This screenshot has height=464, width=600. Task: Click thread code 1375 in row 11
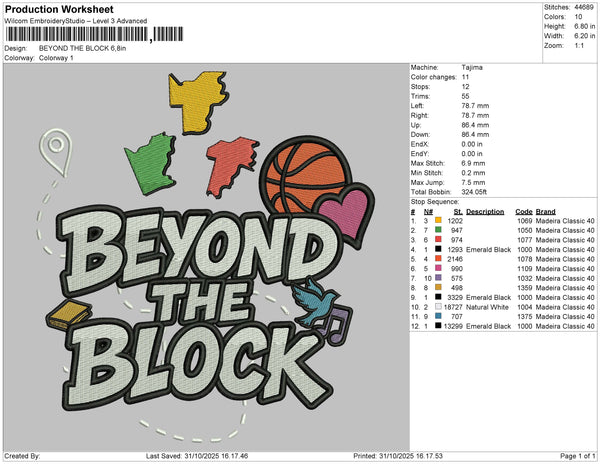pyautogui.click(x=525, y=317)
